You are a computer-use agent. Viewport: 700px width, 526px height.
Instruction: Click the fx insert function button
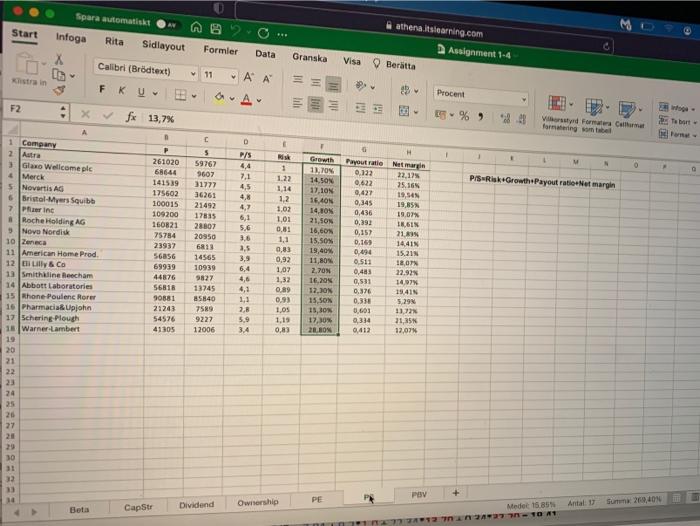click(x=130, y=117)
